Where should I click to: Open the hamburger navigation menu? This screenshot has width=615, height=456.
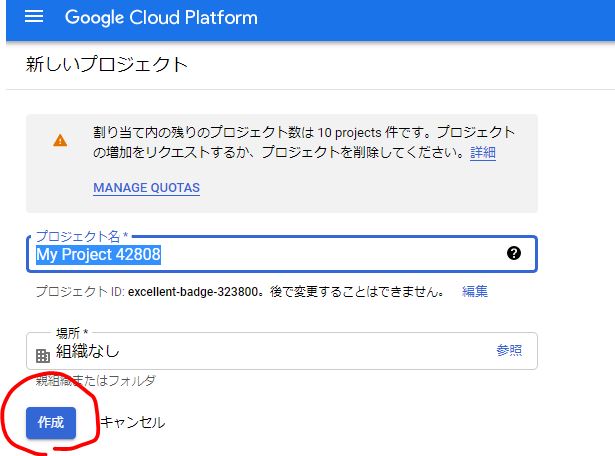(x=34, y=18)
